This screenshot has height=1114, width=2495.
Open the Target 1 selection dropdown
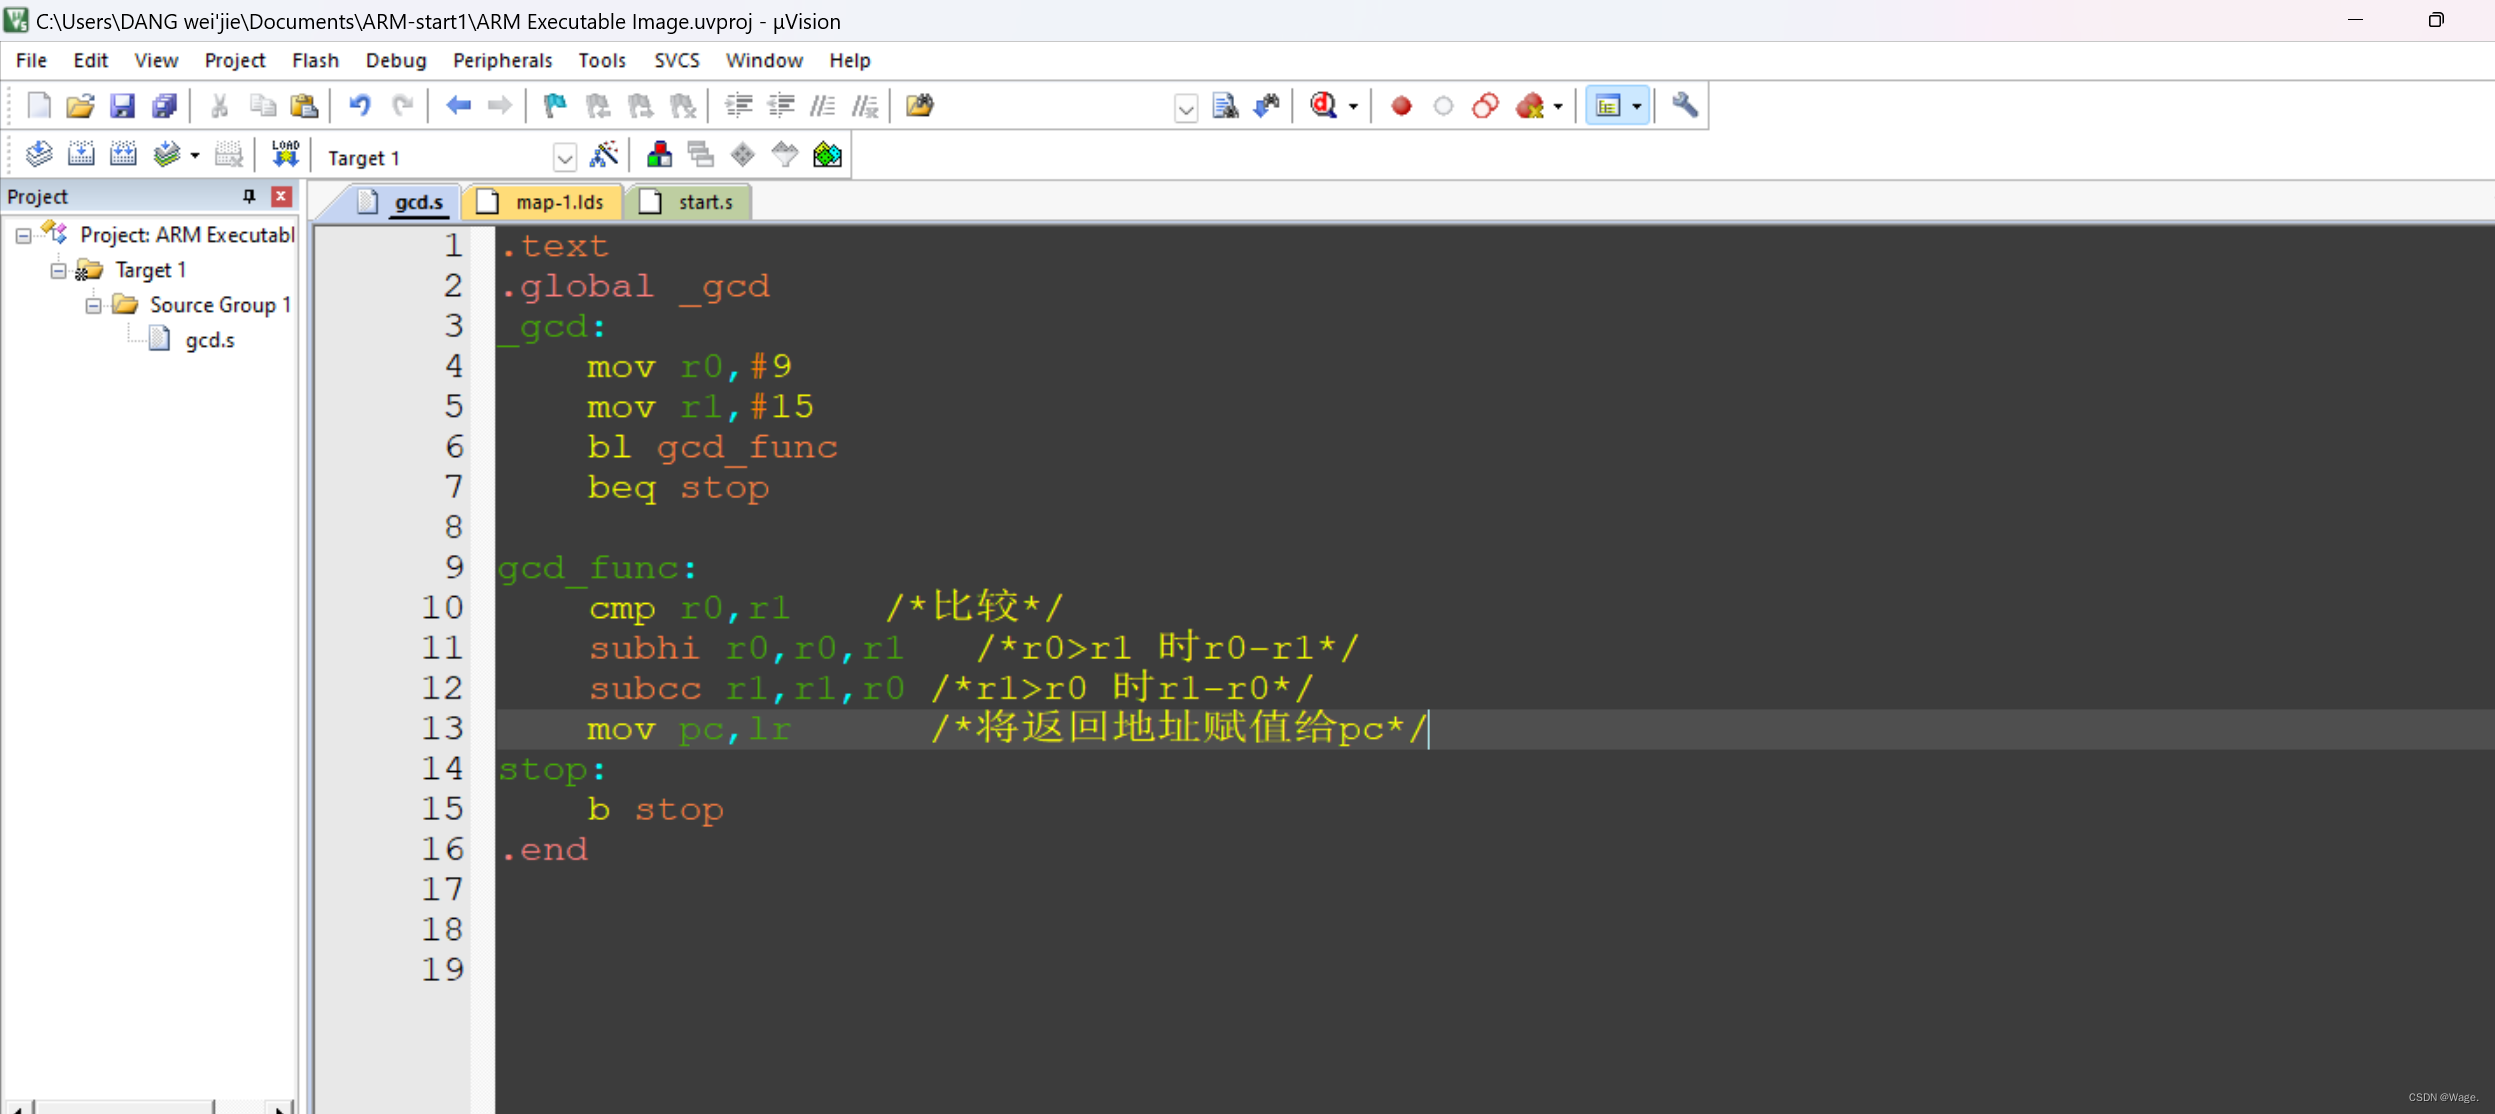tap(565, 157)
